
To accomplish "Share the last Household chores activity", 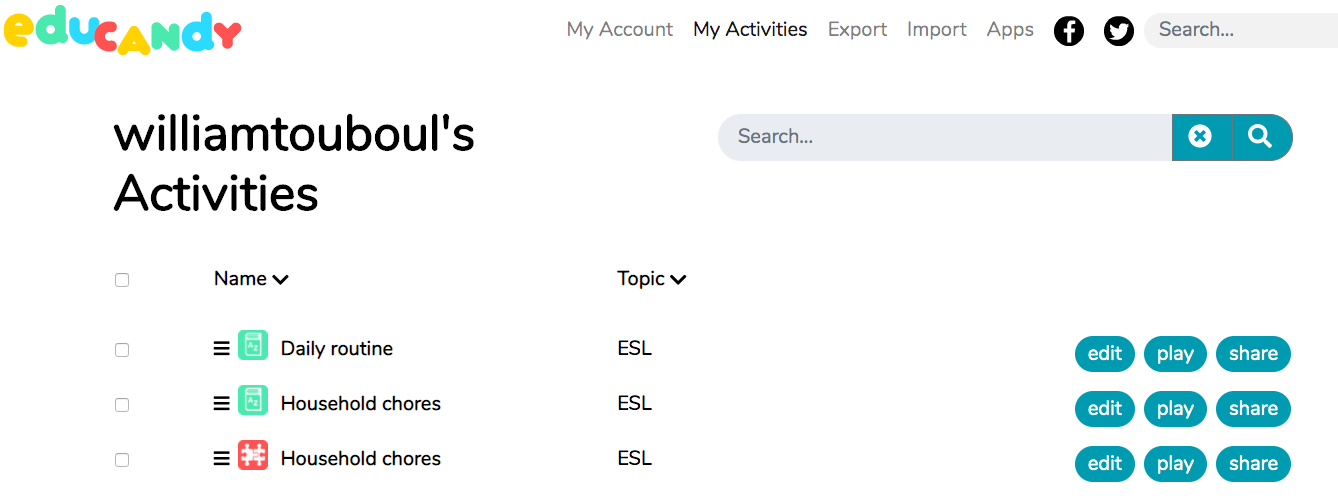I will (1253, 464).
